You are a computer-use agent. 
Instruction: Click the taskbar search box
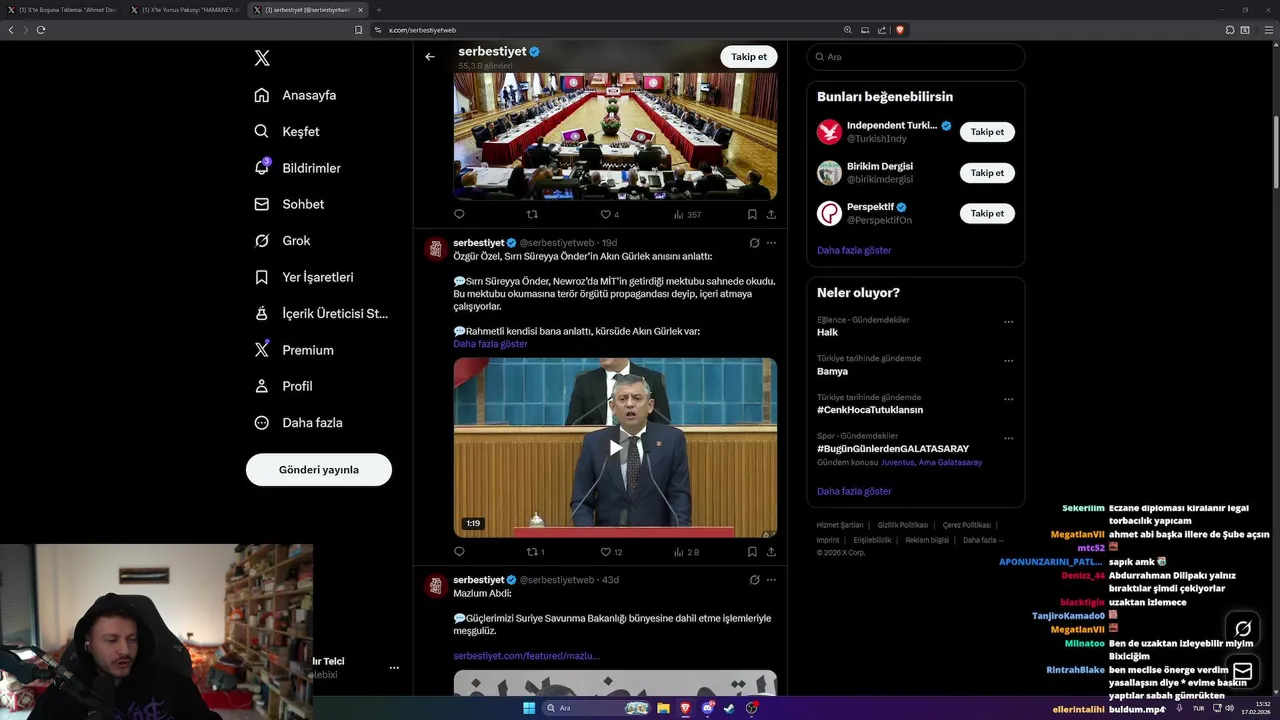(x=595, y=708)
